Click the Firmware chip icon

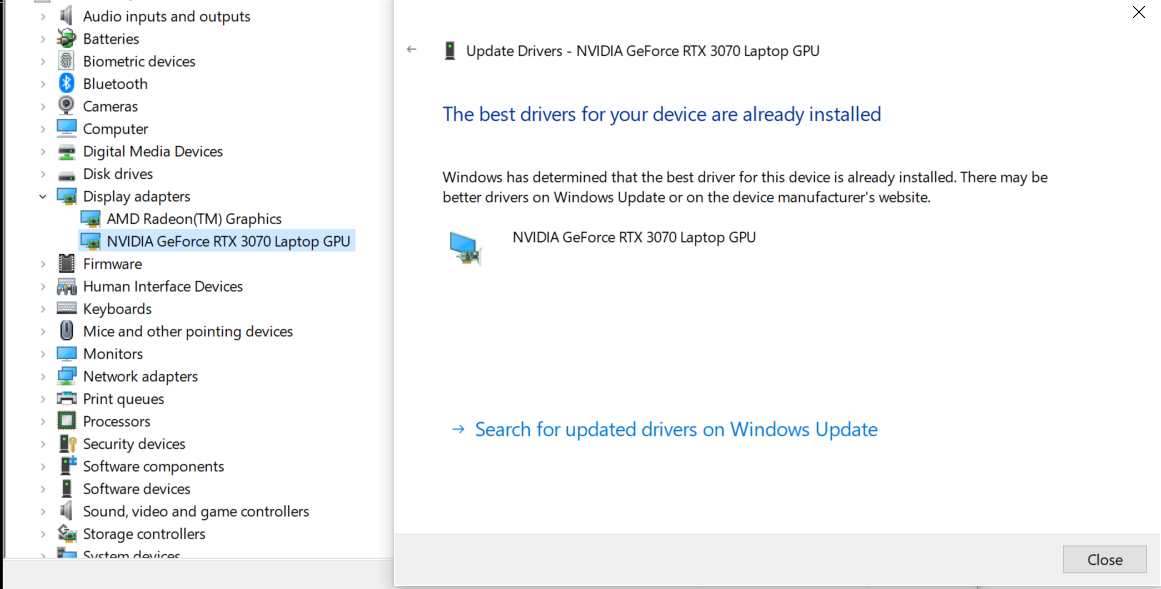pyautogui.click(x=67, y=264)
